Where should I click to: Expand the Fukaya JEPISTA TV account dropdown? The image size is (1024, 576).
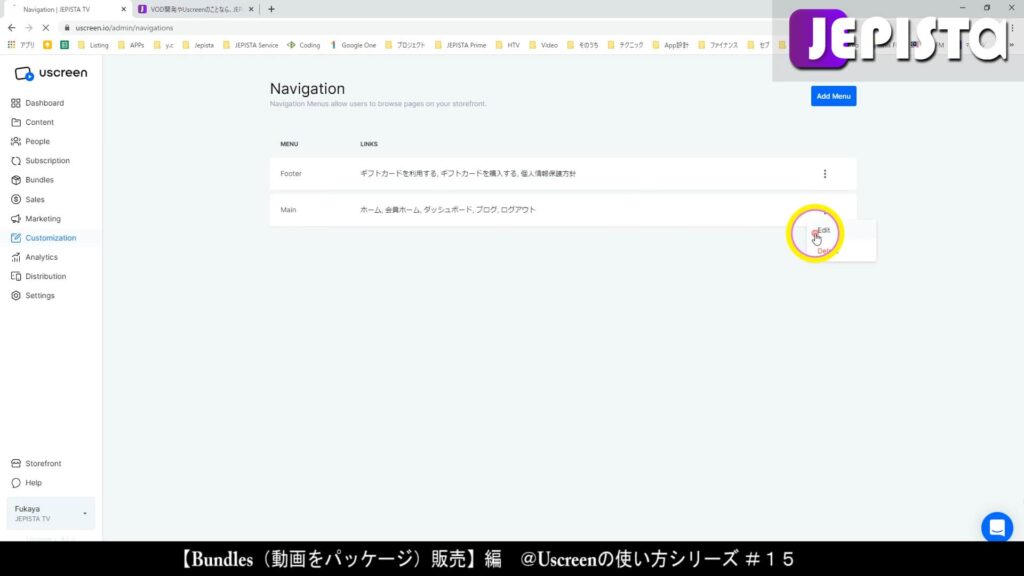click(x=50, y=513)
